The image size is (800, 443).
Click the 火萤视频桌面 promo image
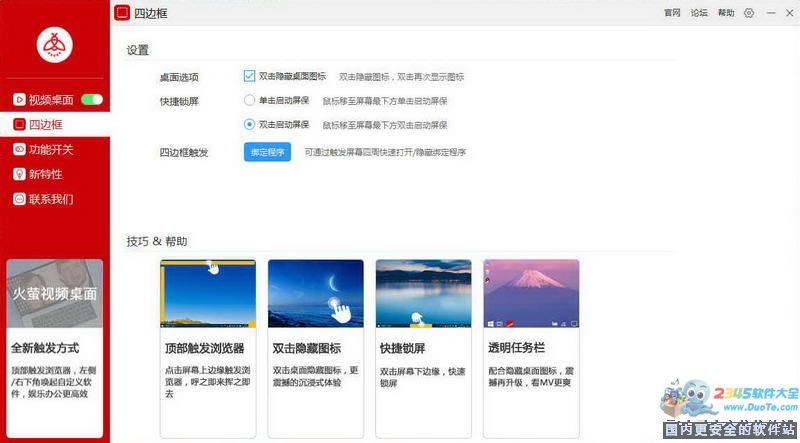55,293
